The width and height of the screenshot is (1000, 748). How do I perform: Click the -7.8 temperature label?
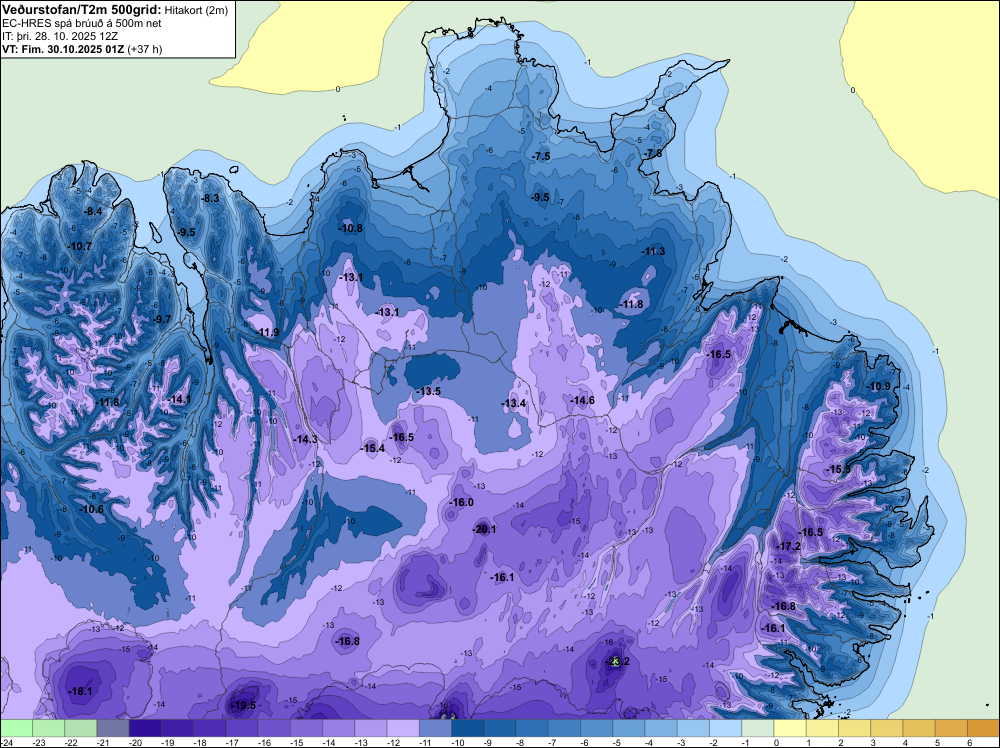[x=653, y=154]
